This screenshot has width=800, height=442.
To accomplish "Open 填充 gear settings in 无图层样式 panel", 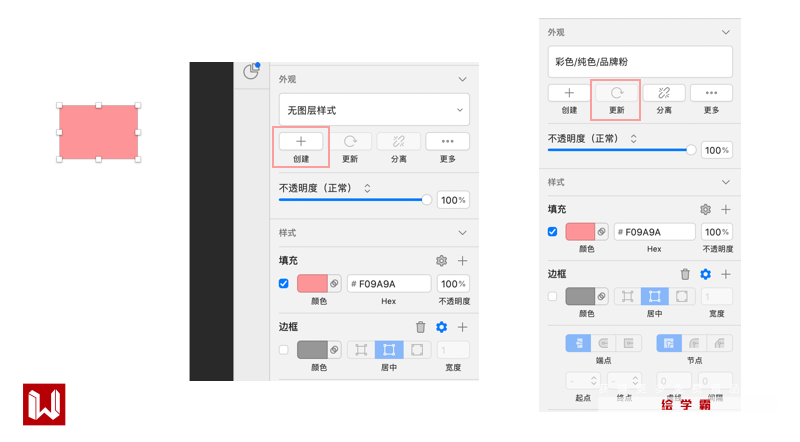I will (x=441, y=261).
